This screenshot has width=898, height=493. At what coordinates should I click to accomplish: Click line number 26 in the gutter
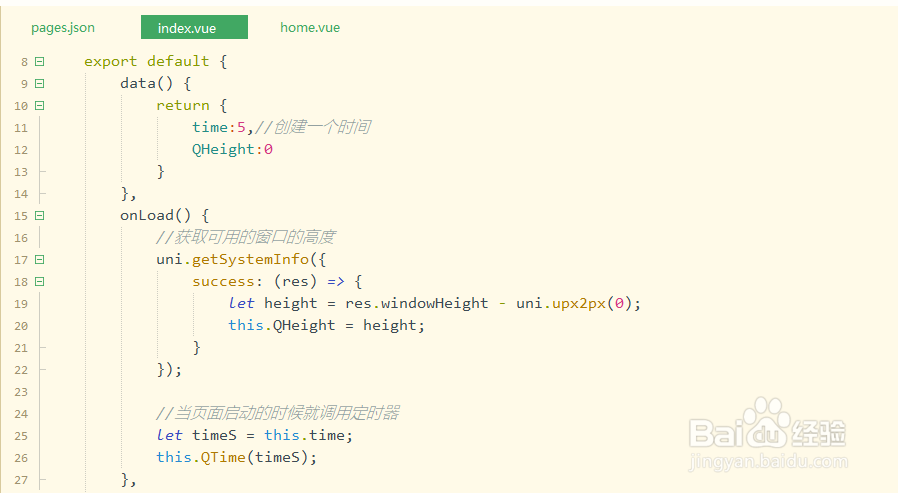coord(21,458)
